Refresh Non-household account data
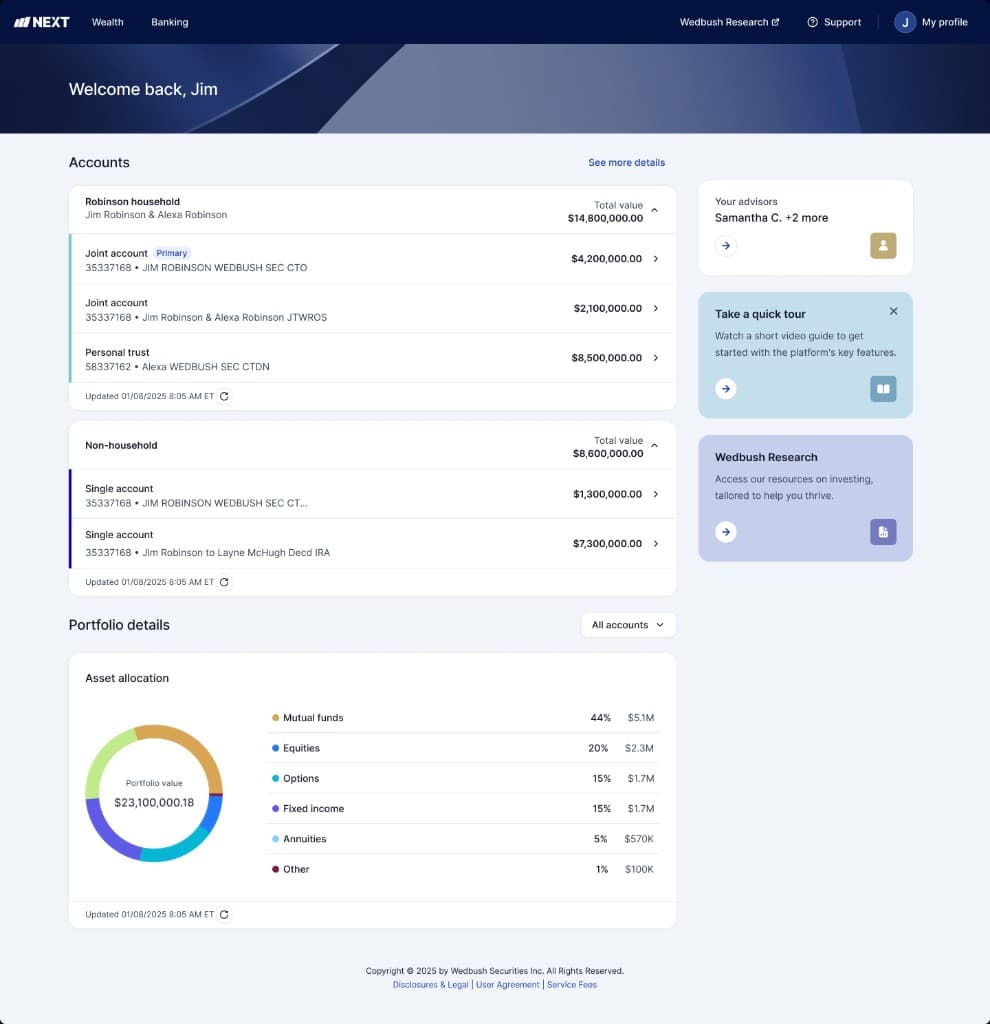Screen dimensions: 990x1024 click(x=224, y=582)
